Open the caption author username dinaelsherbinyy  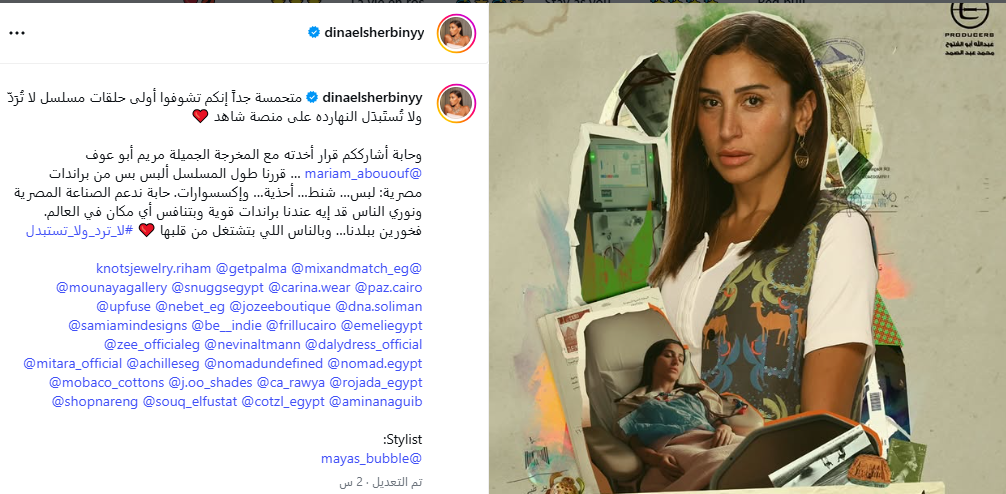(x=372, y=98)
